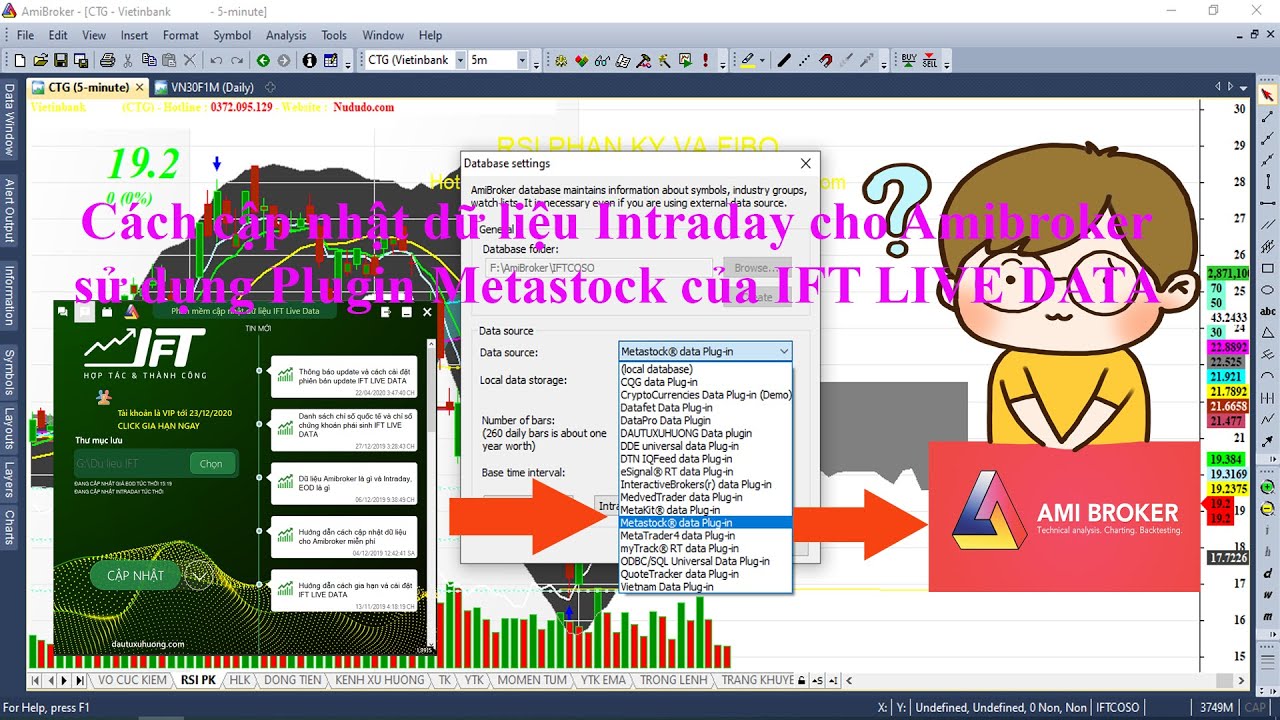Image resolution: width=1280 pixels, height=720 pixels.
Task: Expand the 5m interval combo box
Action: [x=521, y=60]
